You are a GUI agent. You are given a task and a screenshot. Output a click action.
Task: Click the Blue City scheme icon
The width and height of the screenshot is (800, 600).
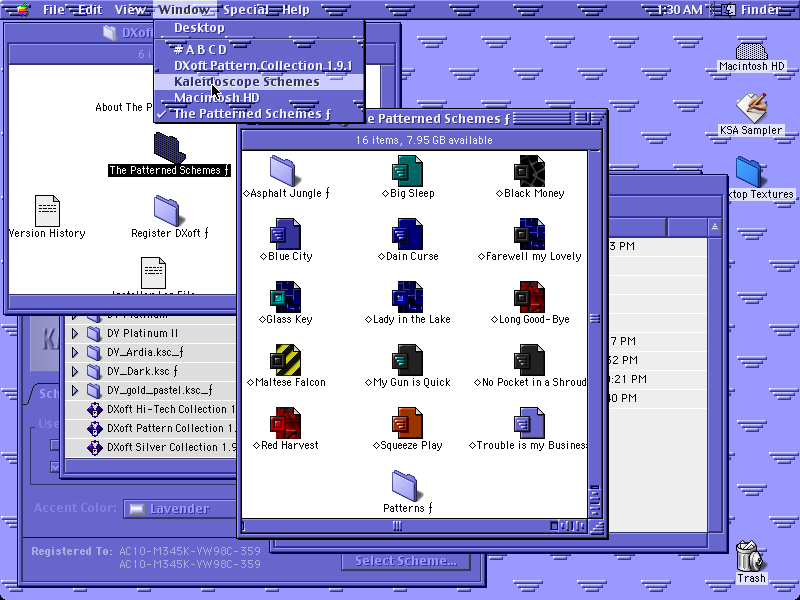[285, 234]
